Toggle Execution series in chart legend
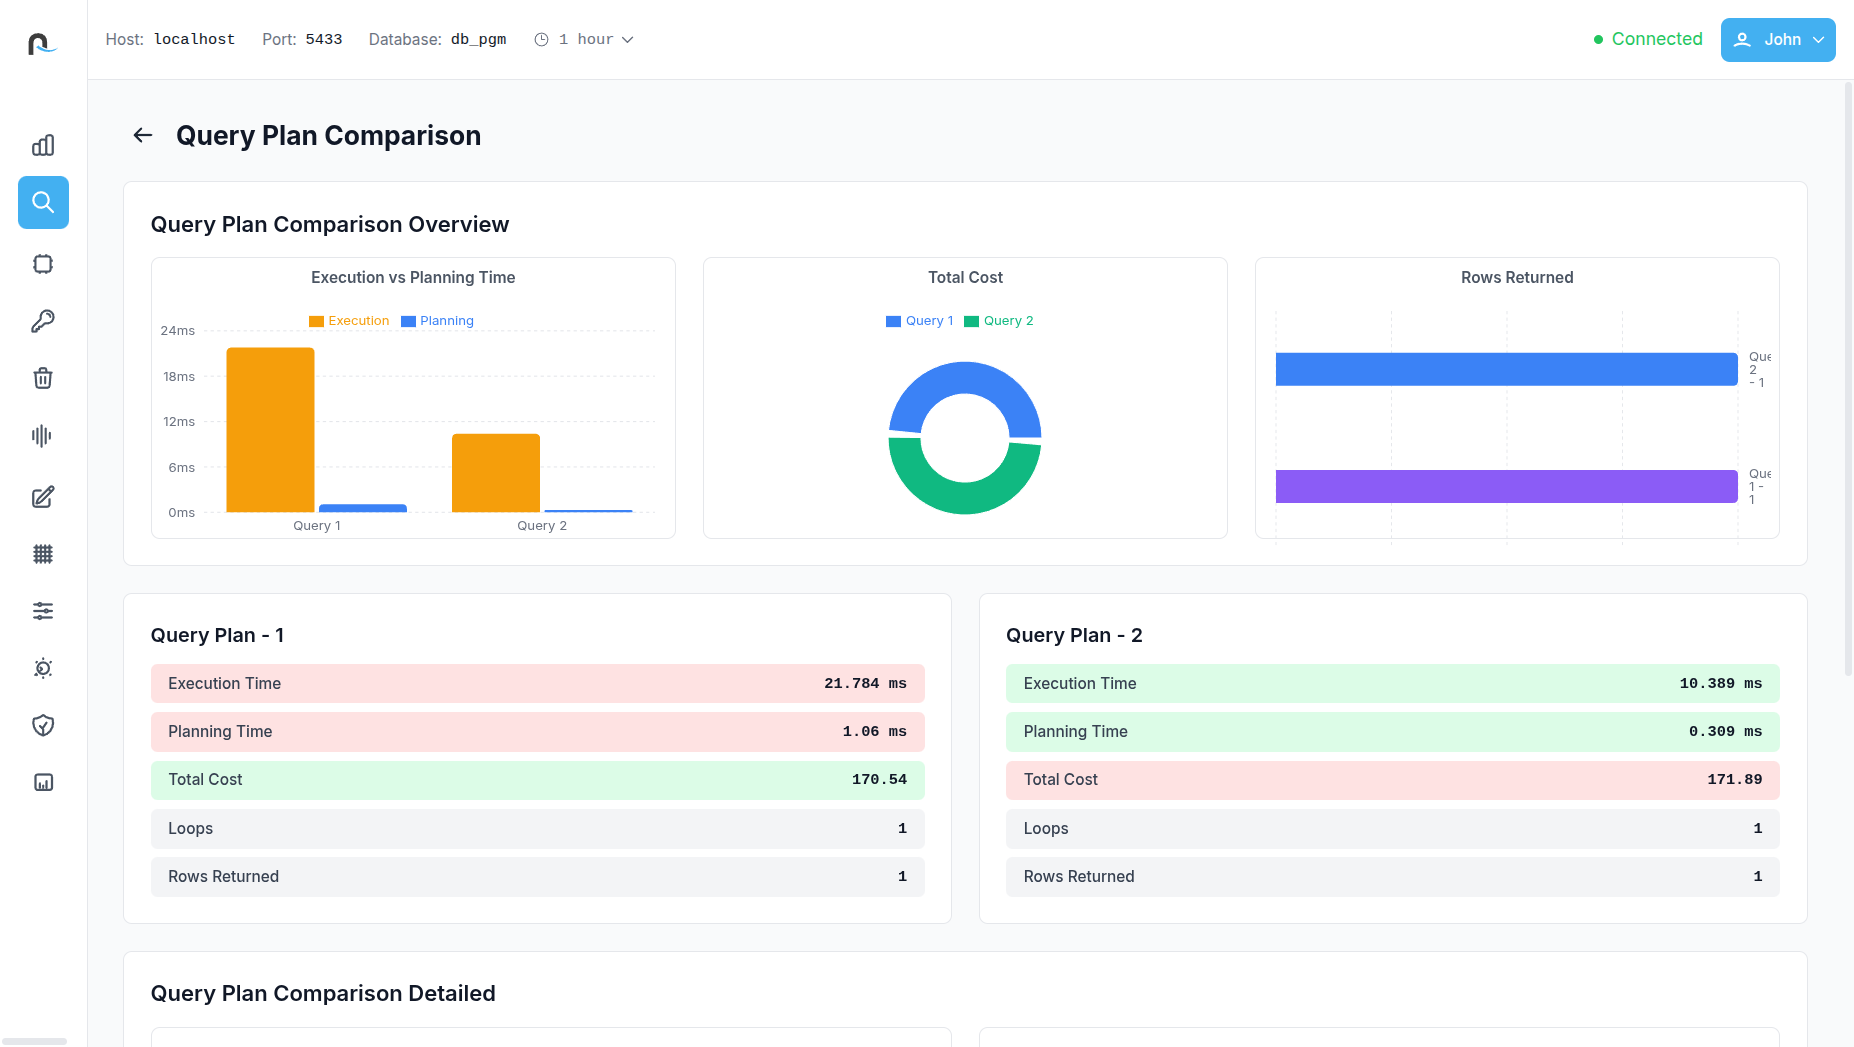This screenshot has width=1854, height=1047. [x=349, y=321]
